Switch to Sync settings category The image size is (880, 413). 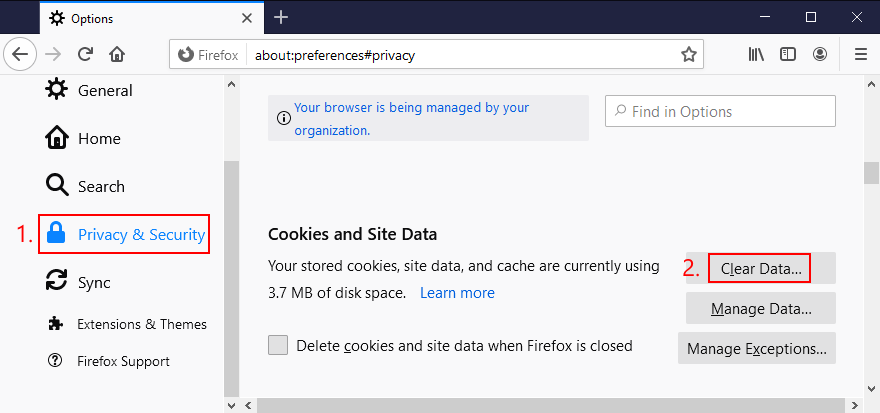click(x=93, y=282)
